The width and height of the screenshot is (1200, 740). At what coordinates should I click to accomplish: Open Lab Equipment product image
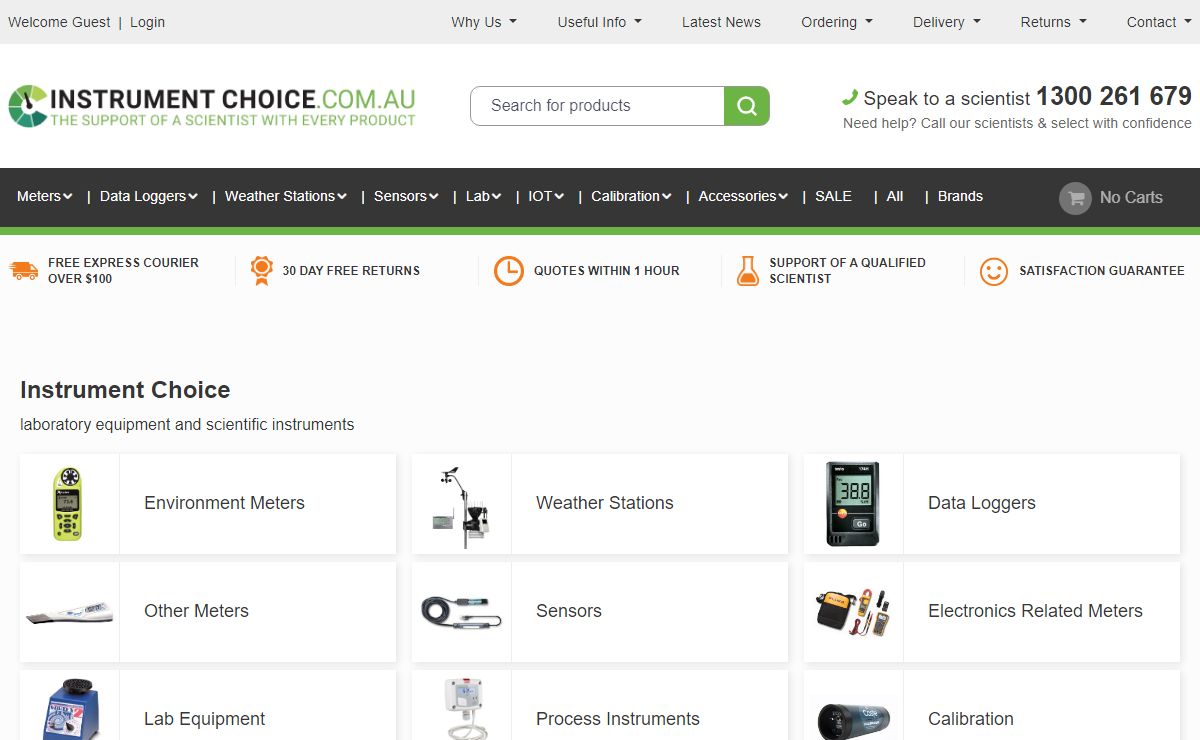click(69, 710)
